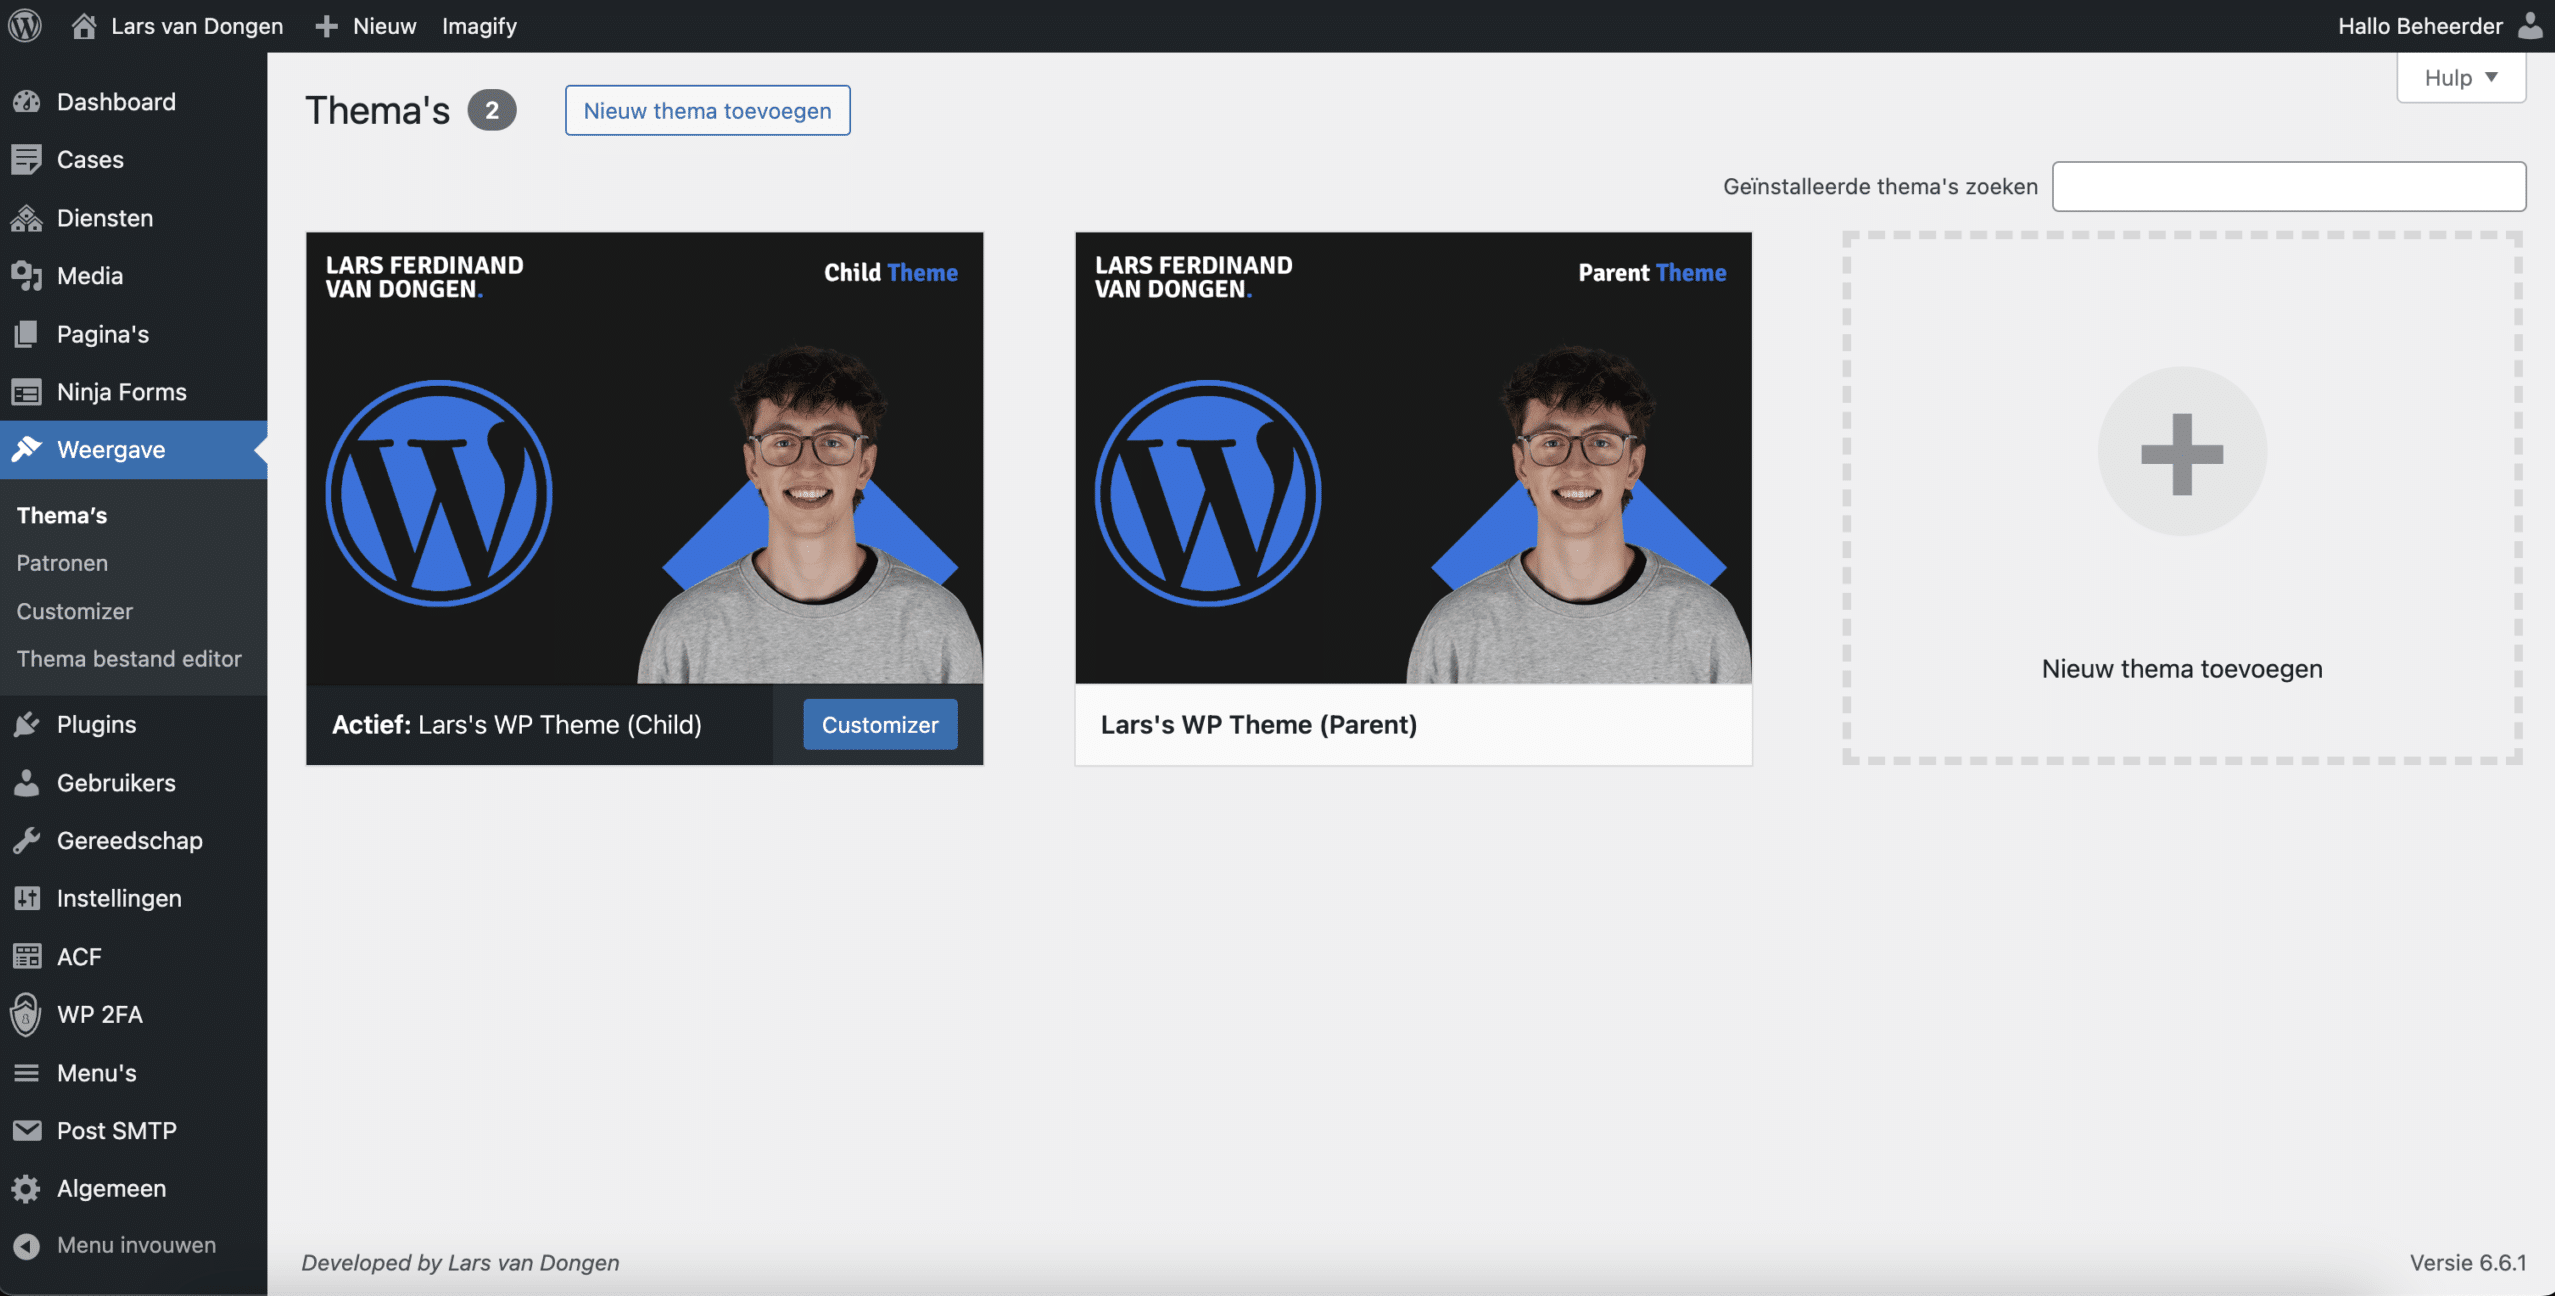Click the Actief: Lars's WP Theme (Child) label
Screen dimensions: 2555x1296
pyautogui.click(x=517, y=725)
